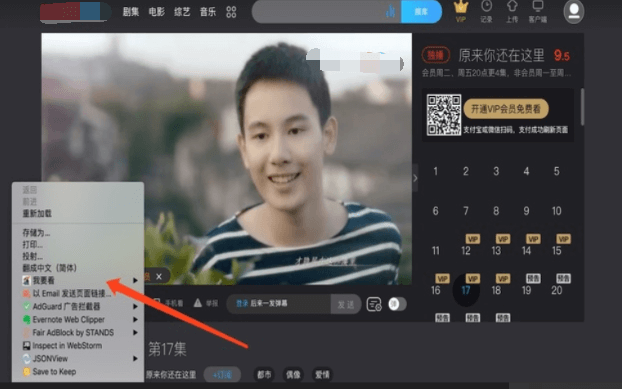Viewport: 622px width, 389px height.
Task: Toggle the danmaku on/off switch
Action: [x=397, y=304]
